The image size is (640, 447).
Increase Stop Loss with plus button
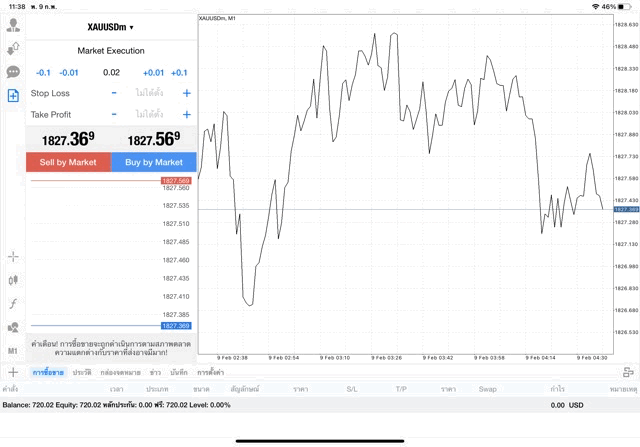point(186,93)
